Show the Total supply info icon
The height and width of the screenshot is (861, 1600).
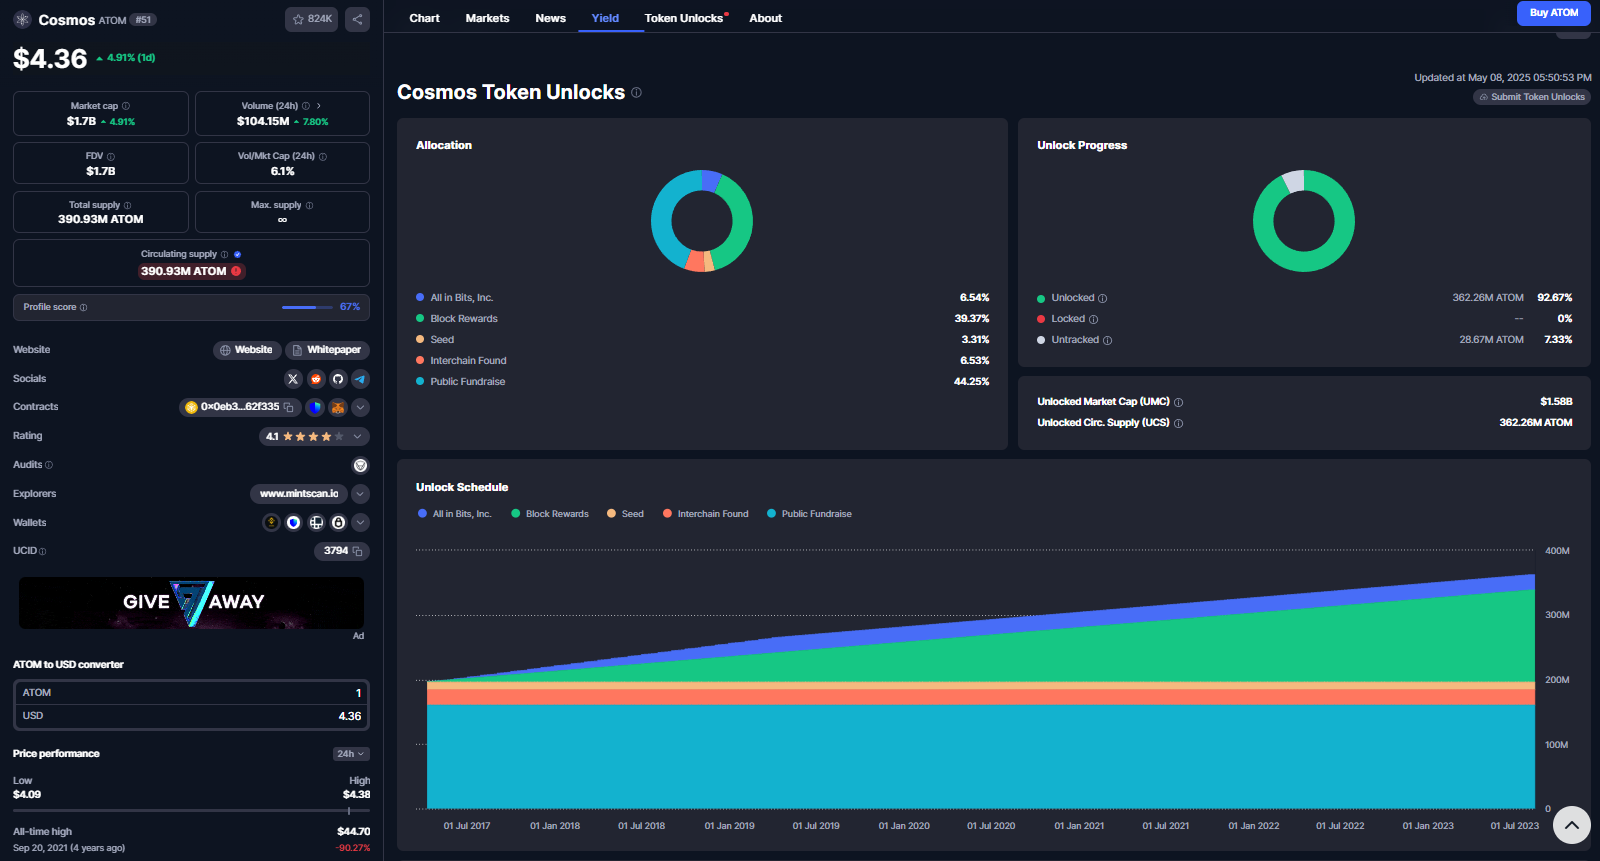[x=127, y=206]
